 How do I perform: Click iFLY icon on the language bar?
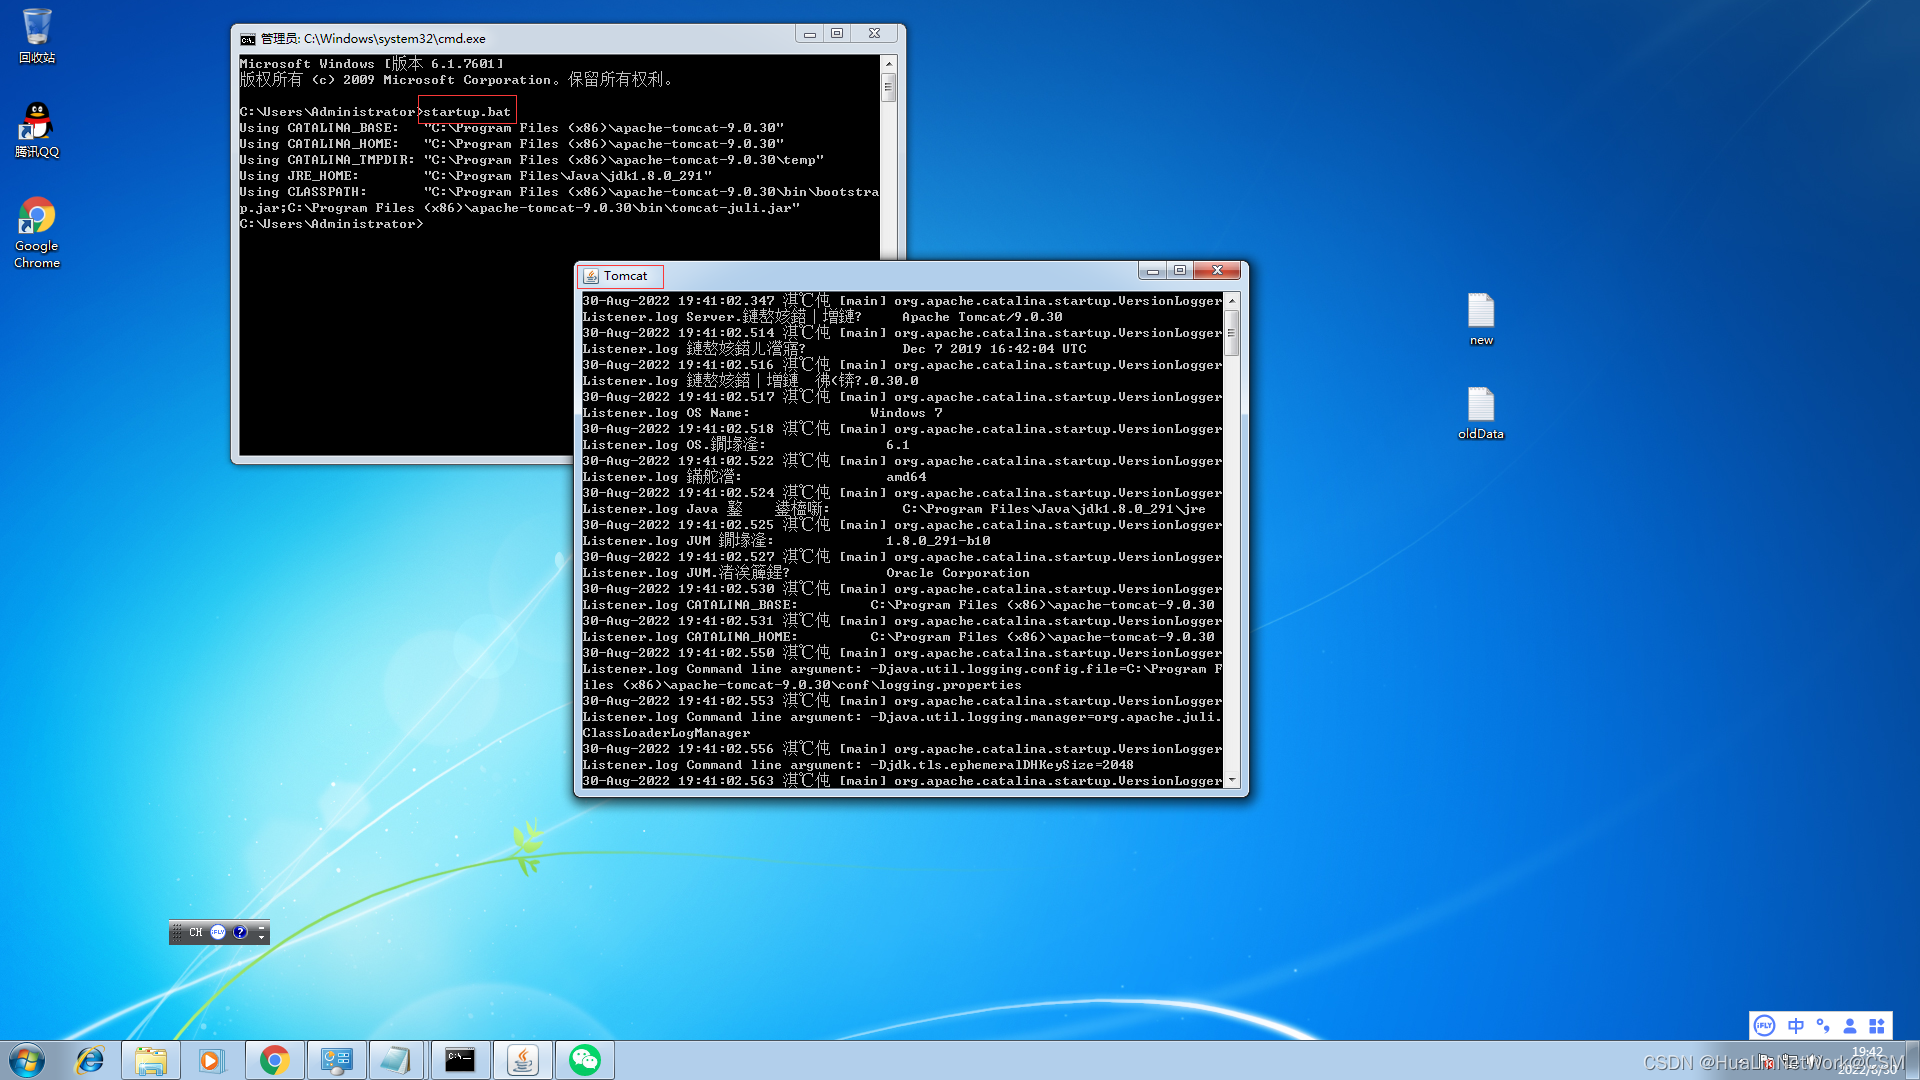pyautogui.click(x=218, y=932)
